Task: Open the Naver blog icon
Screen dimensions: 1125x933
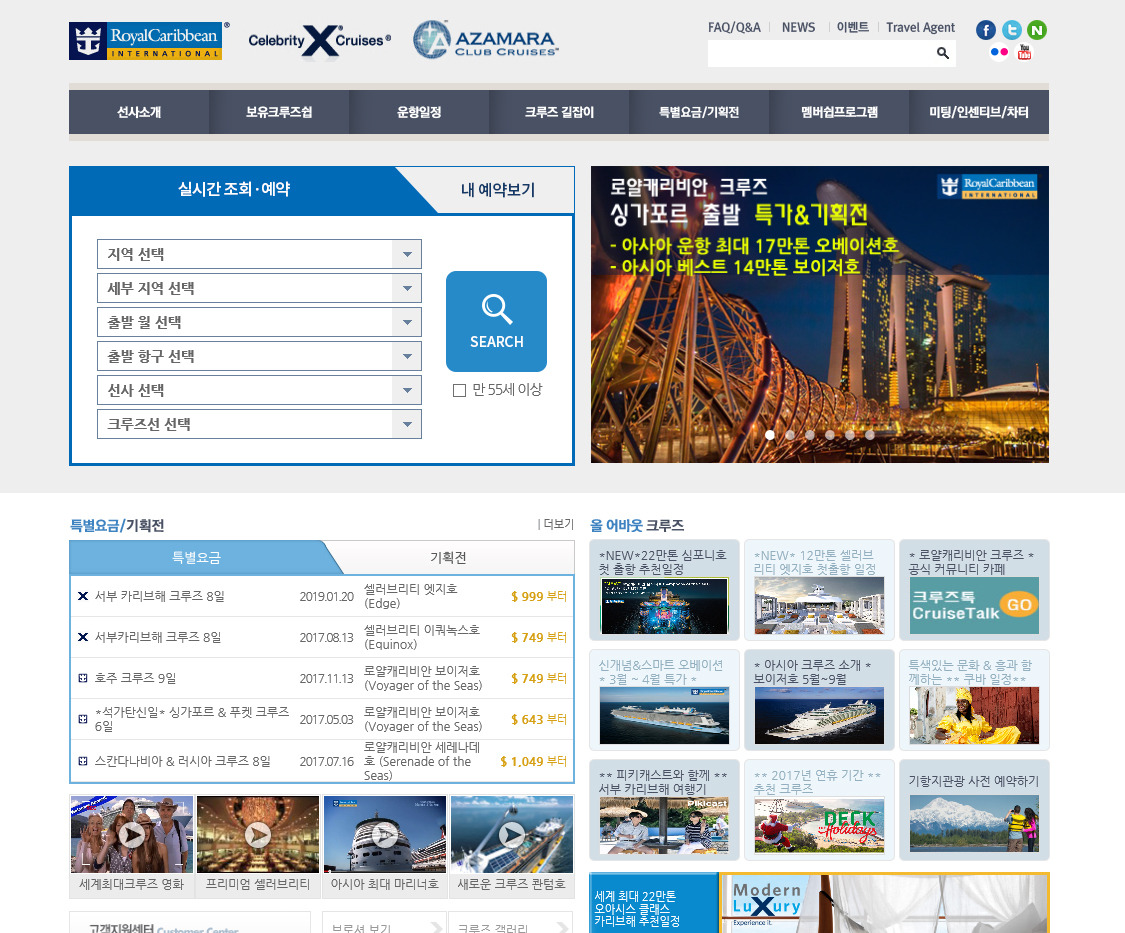Action: pos(1037,30)
